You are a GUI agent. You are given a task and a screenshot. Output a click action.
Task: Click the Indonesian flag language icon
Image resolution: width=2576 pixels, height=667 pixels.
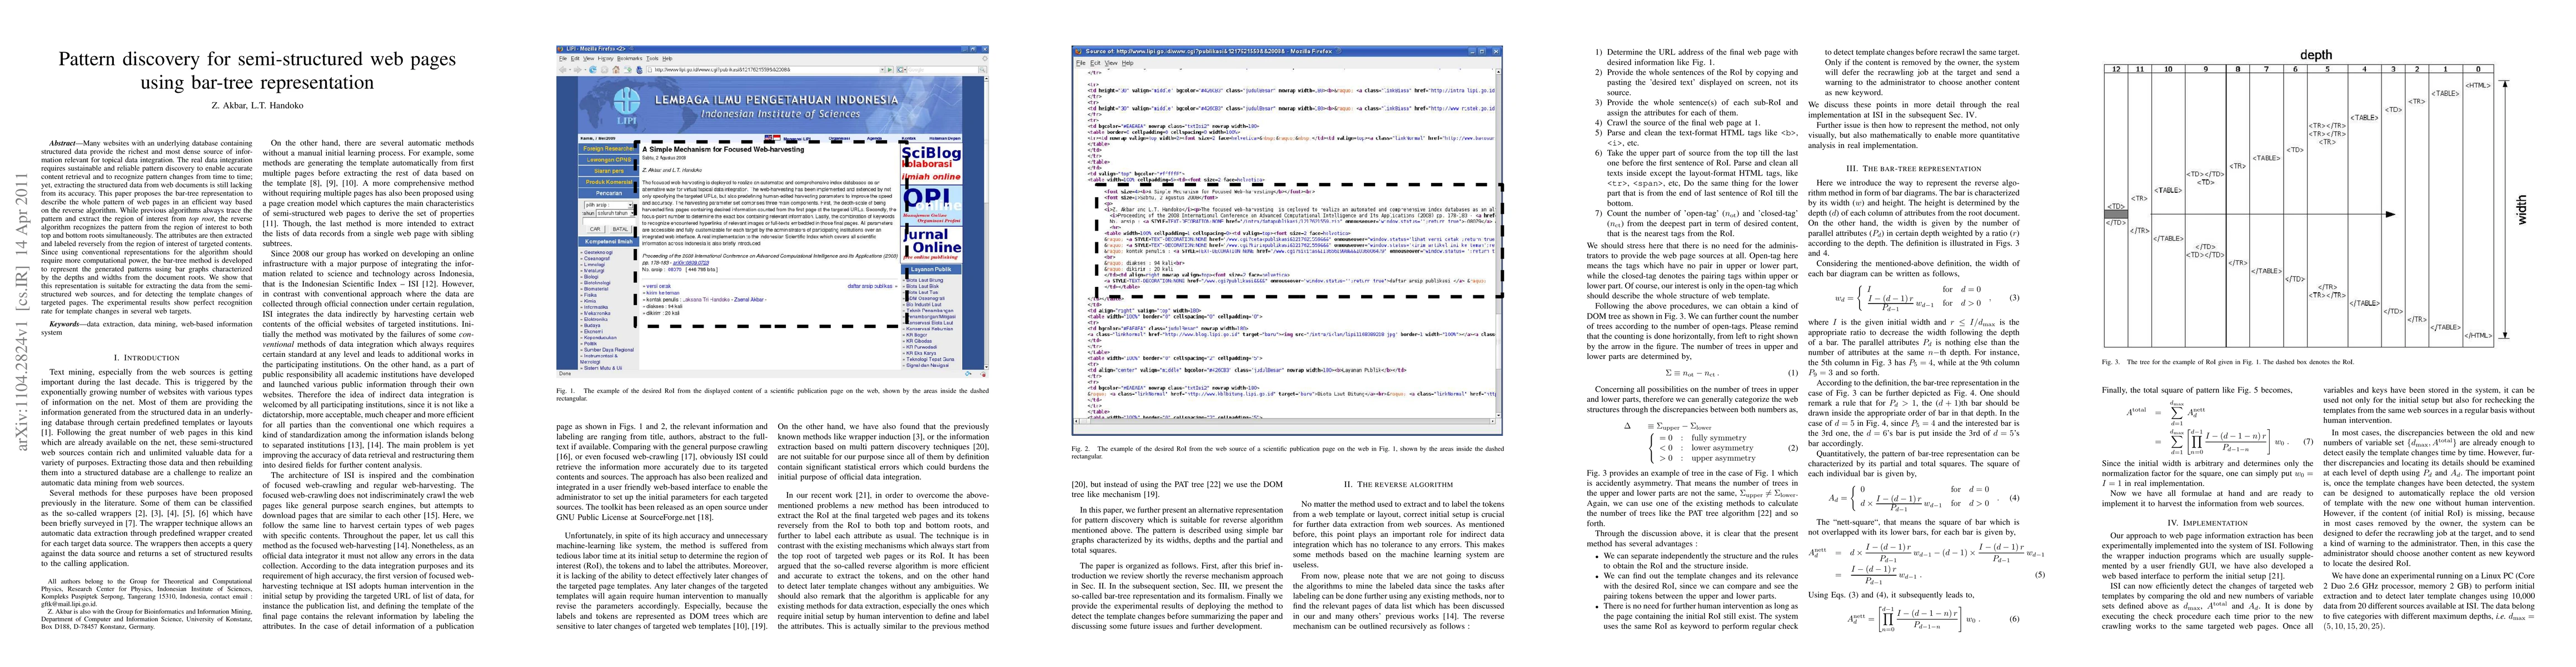pos(777,138)
